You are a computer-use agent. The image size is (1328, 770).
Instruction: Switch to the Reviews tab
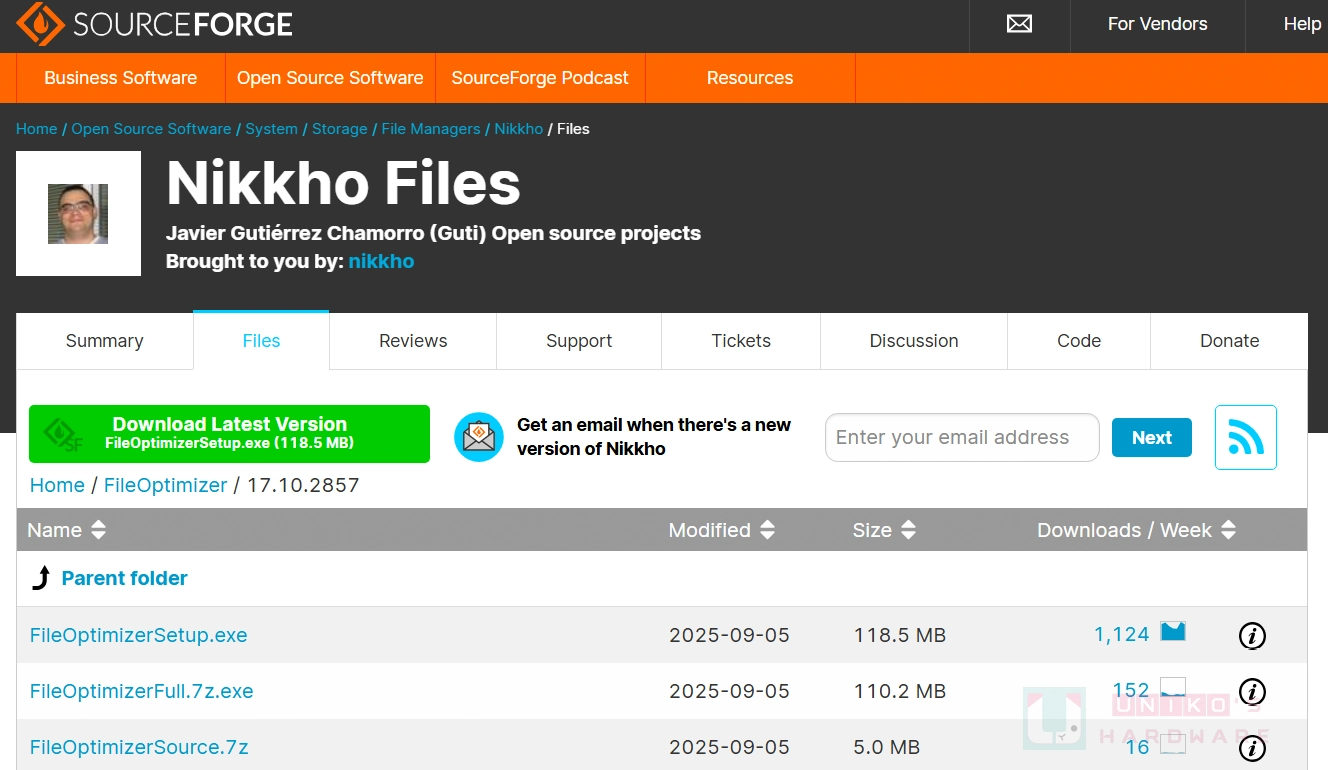pyautogui.click(x=413, y=341)
